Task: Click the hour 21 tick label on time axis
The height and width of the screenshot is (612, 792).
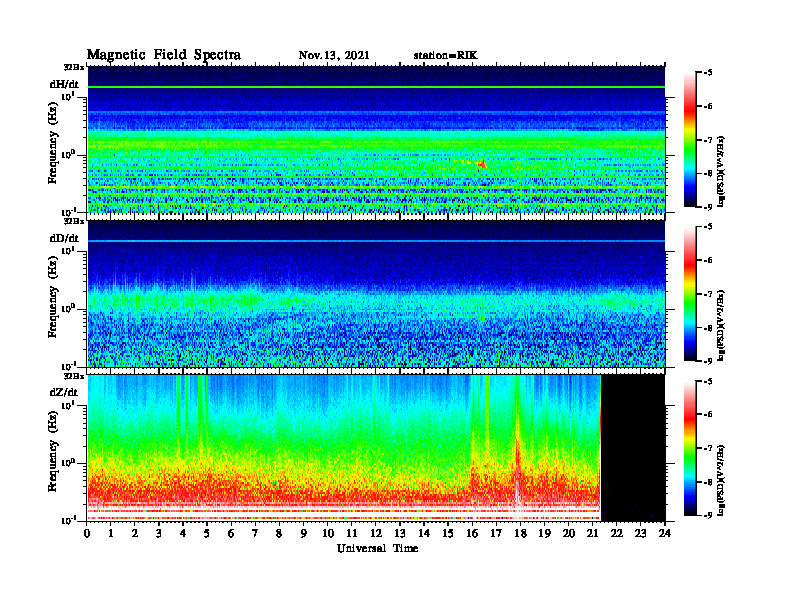Action: 592,534
